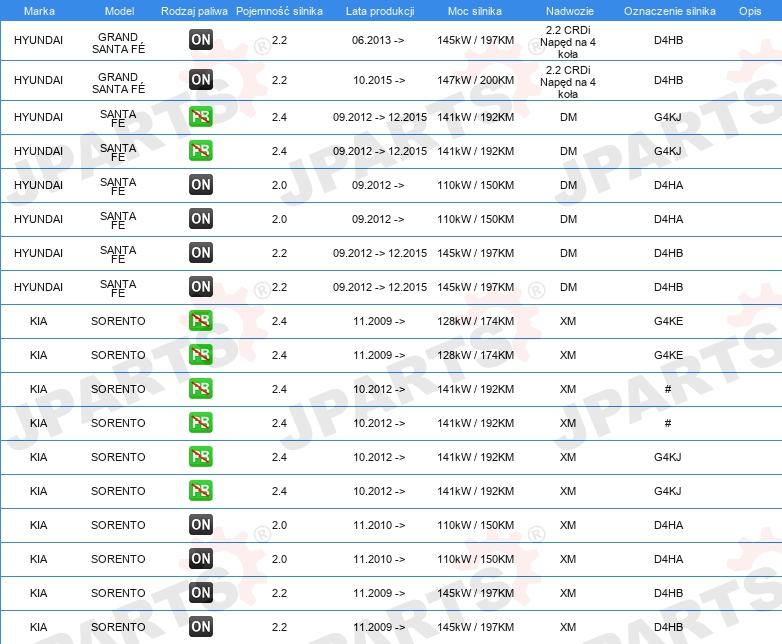Click ON icon in lower Hyundai Santa Fe D4HA row

pos(201,218)
